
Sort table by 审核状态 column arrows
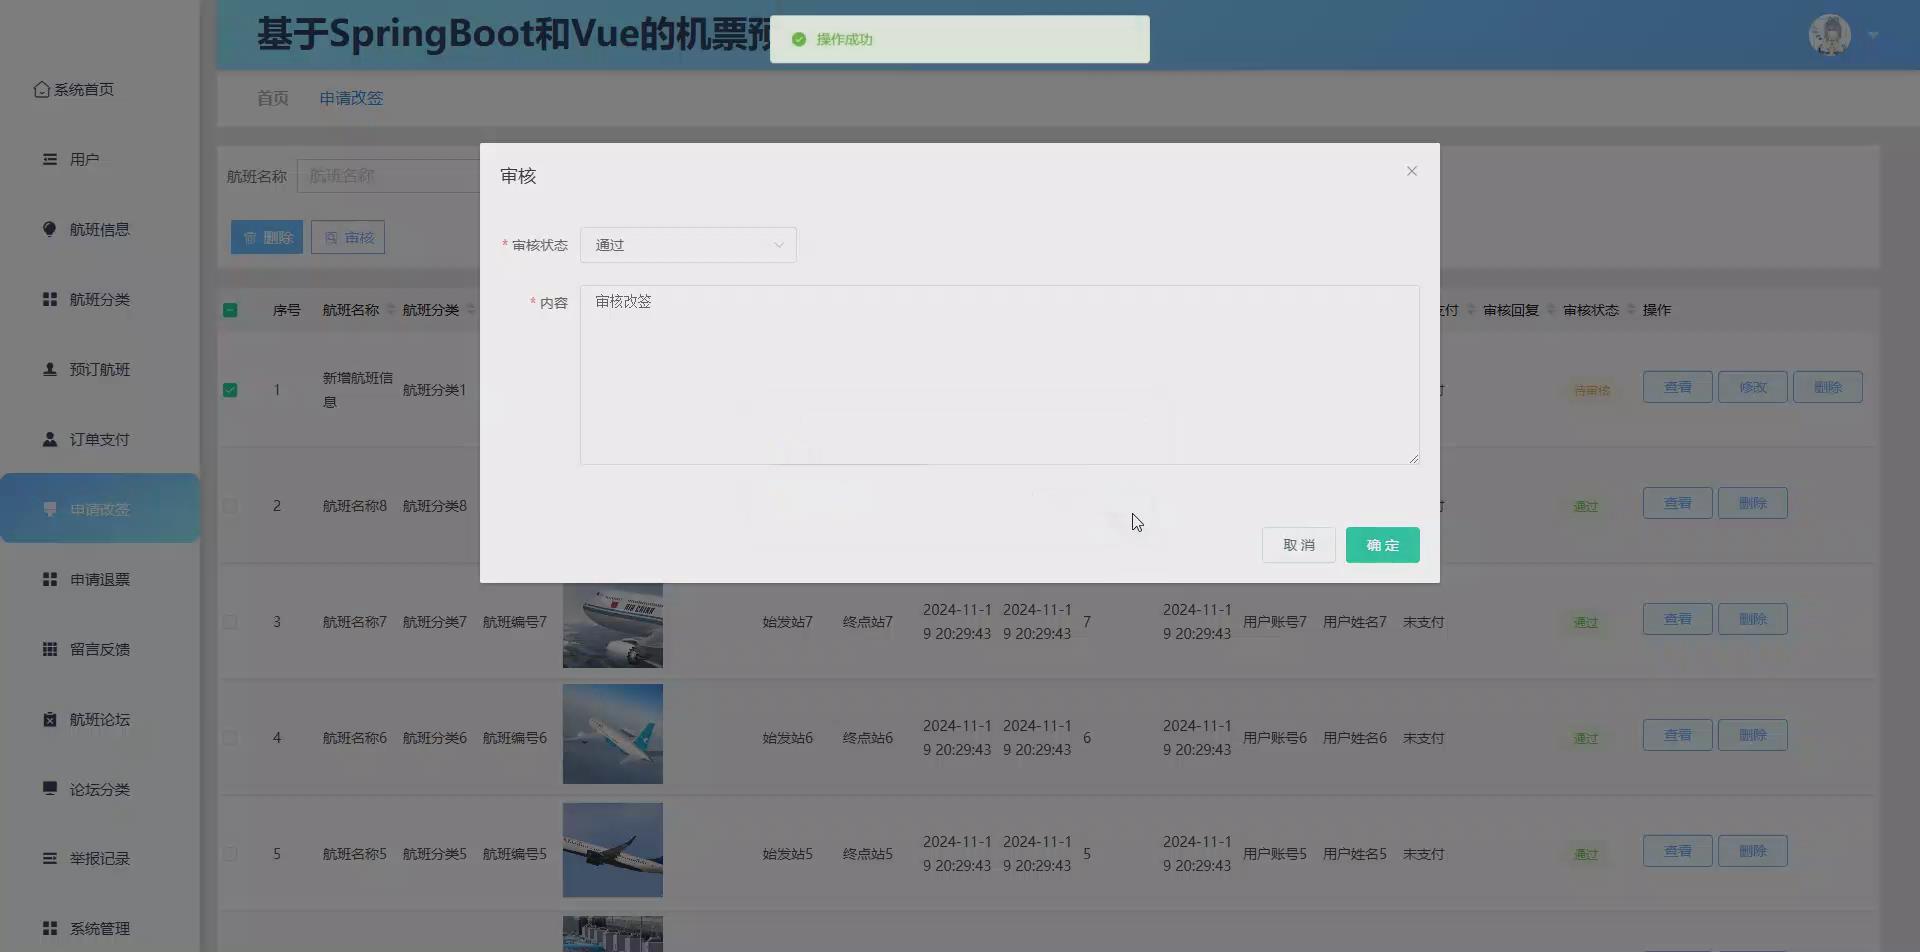click(1631, 310)
